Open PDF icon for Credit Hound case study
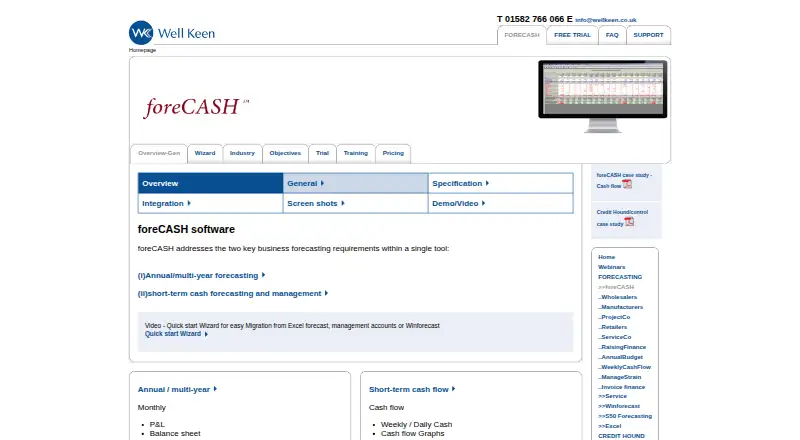 [629, 222]
